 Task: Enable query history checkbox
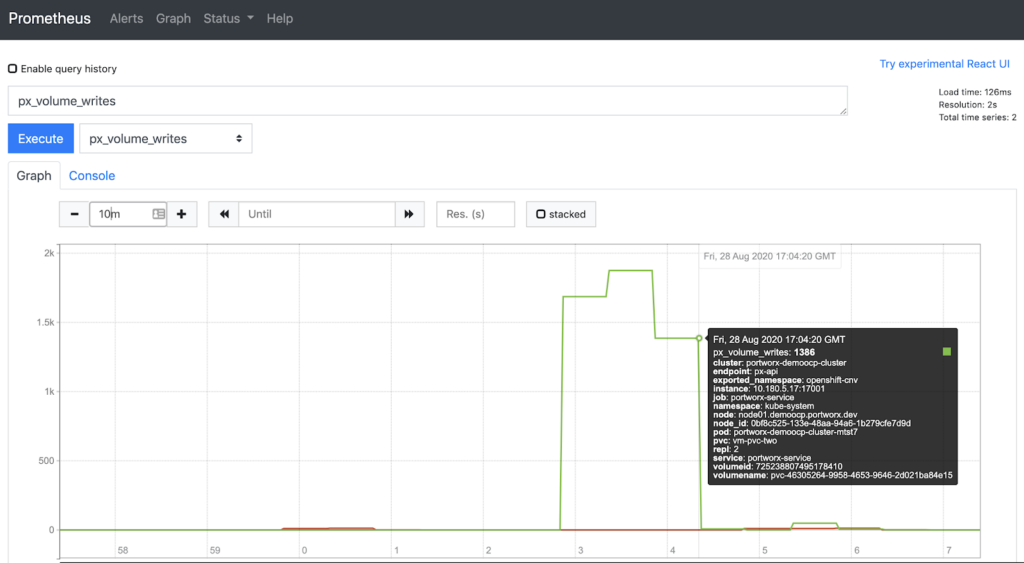(x=13, y=69)
